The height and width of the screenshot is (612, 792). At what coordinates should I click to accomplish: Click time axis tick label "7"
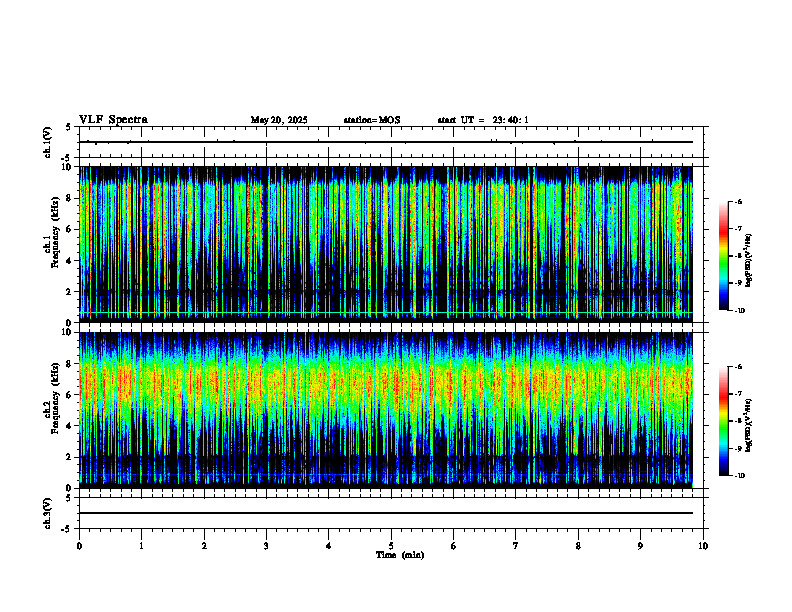click(516, 546)
